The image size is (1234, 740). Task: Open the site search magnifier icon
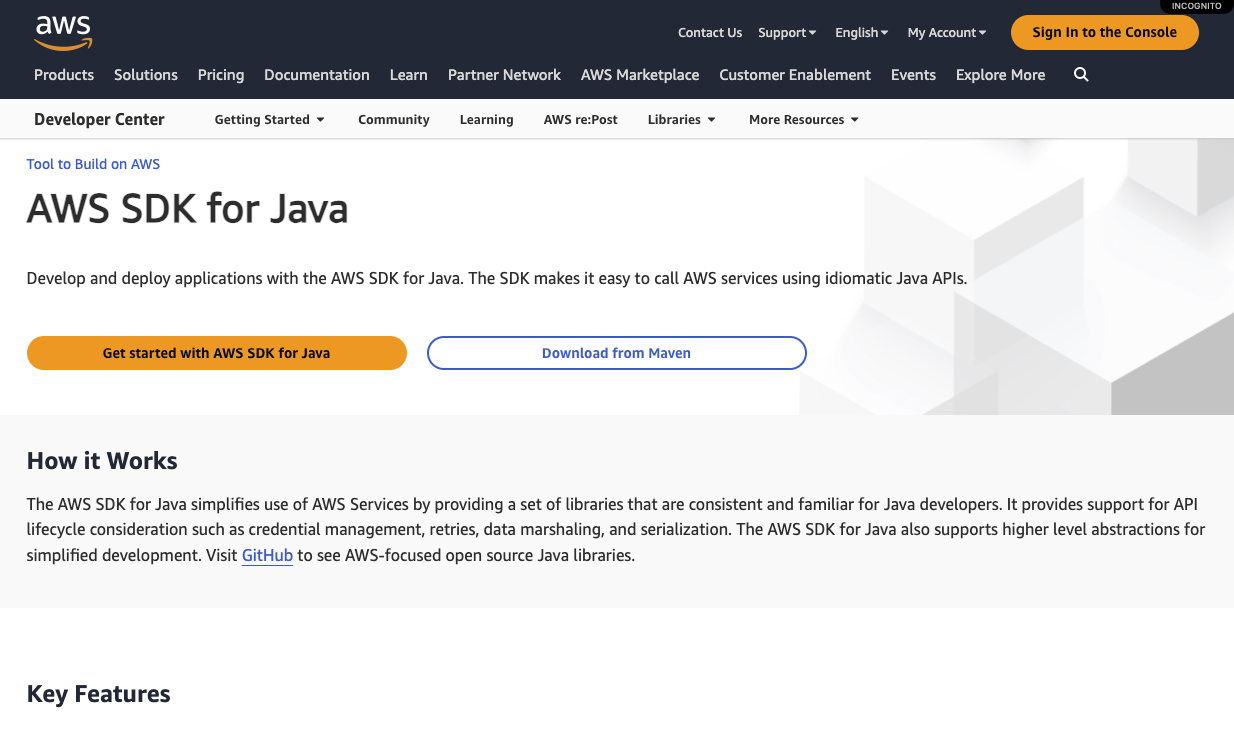pos(1081,75)
